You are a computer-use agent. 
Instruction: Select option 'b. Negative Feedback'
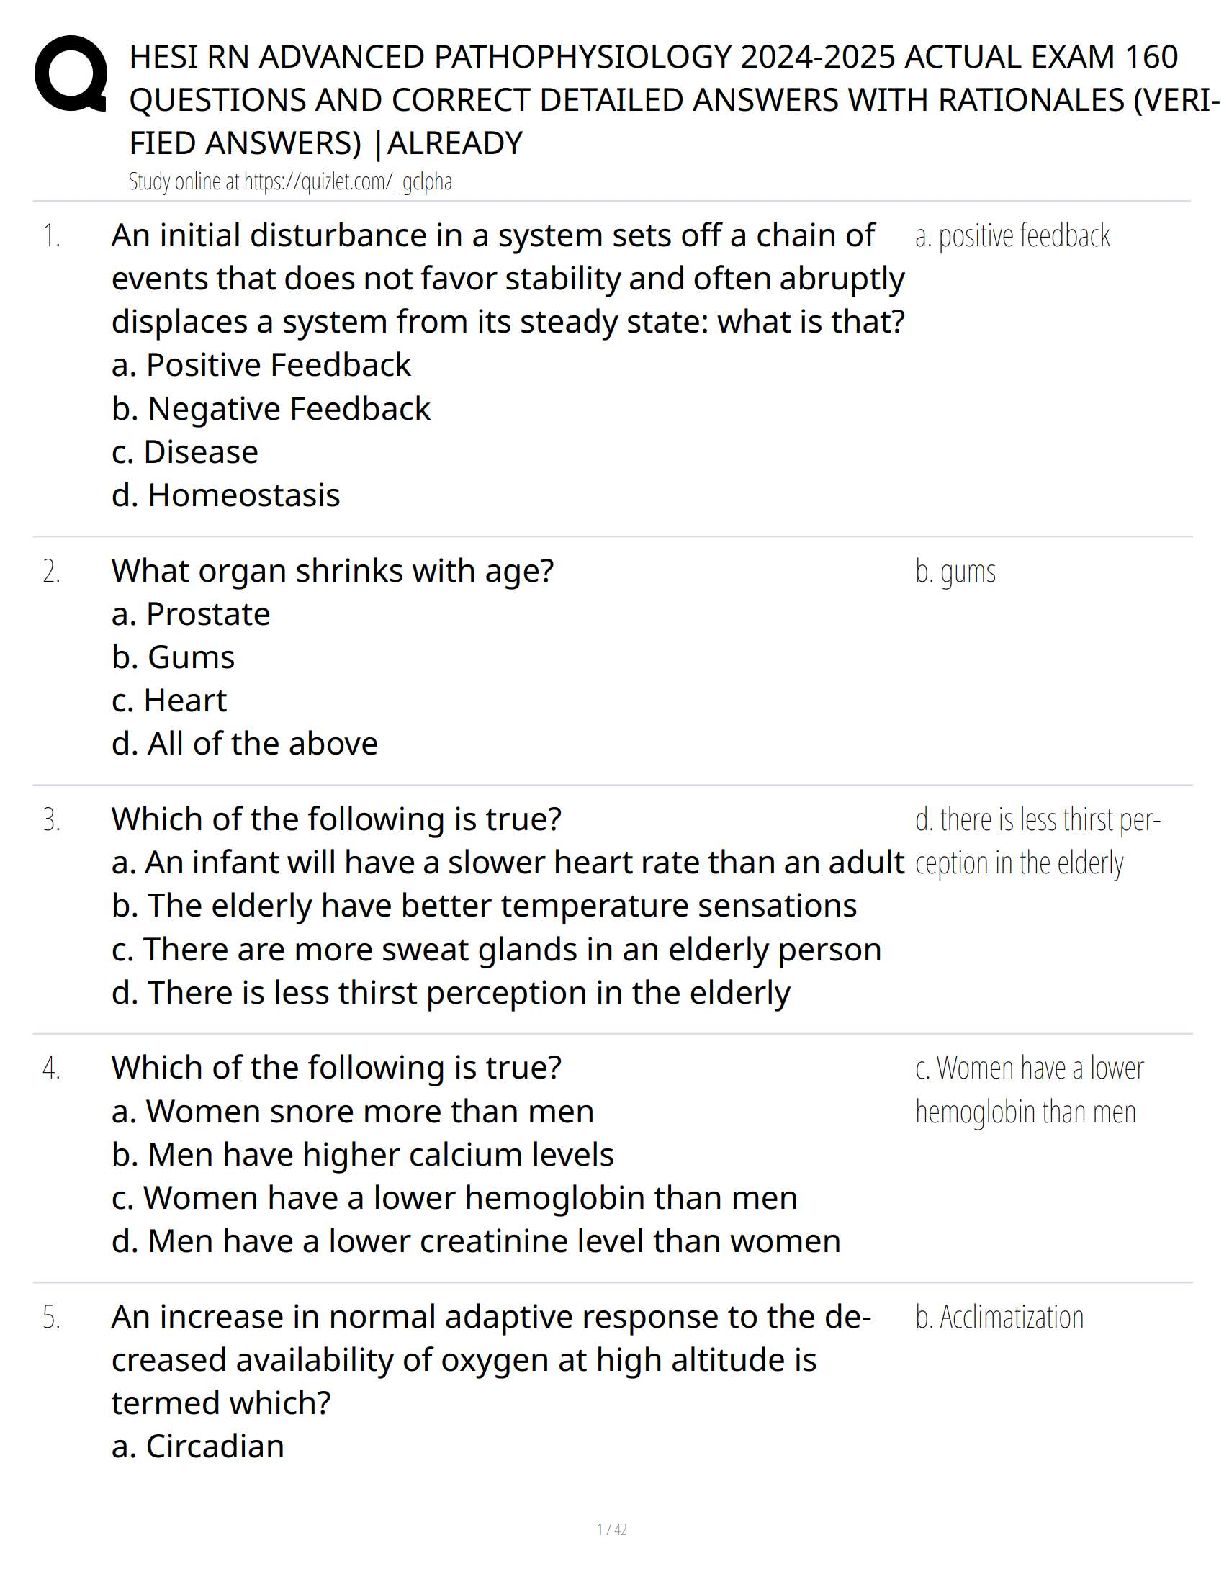[x=271, y=408]
